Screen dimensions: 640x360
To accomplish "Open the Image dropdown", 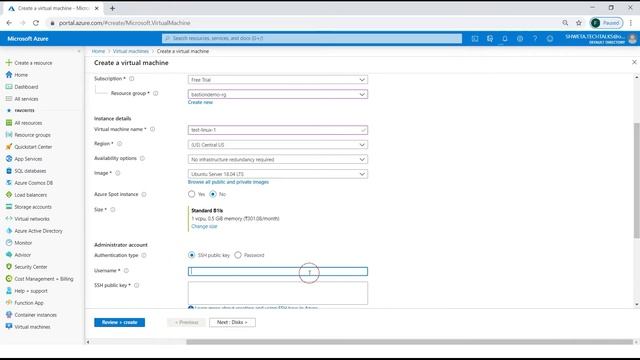I will (278, 174).
